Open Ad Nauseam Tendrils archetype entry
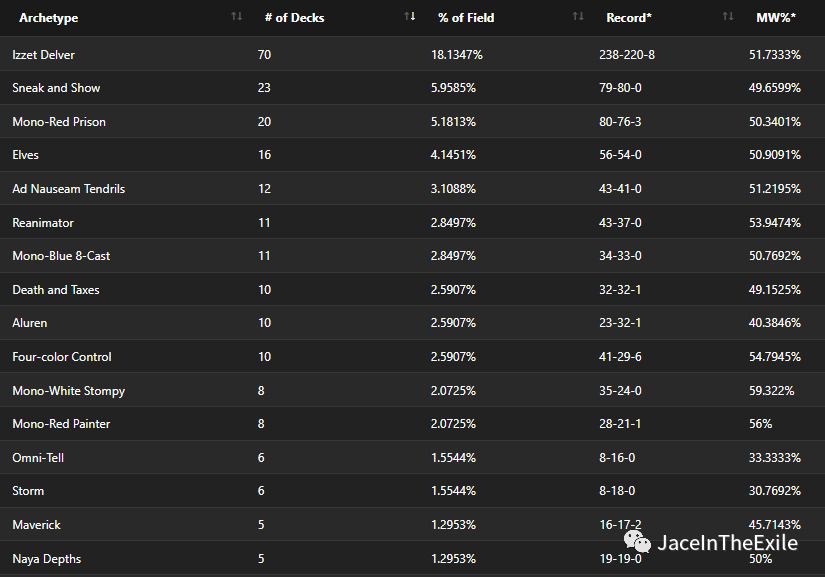Screen dimensions: 825x577 (68, 189)
